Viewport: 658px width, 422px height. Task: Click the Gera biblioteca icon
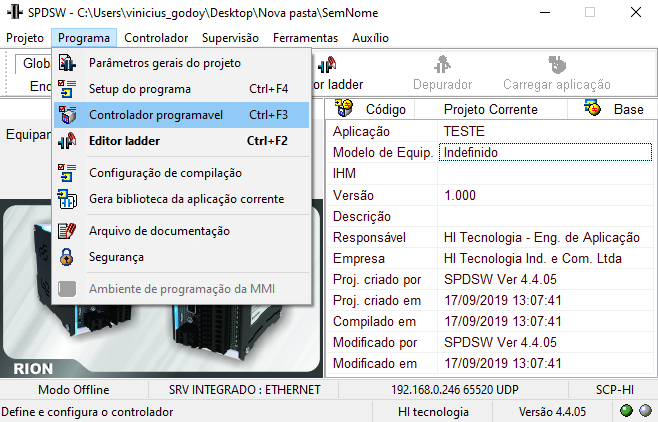pos(67,199)
